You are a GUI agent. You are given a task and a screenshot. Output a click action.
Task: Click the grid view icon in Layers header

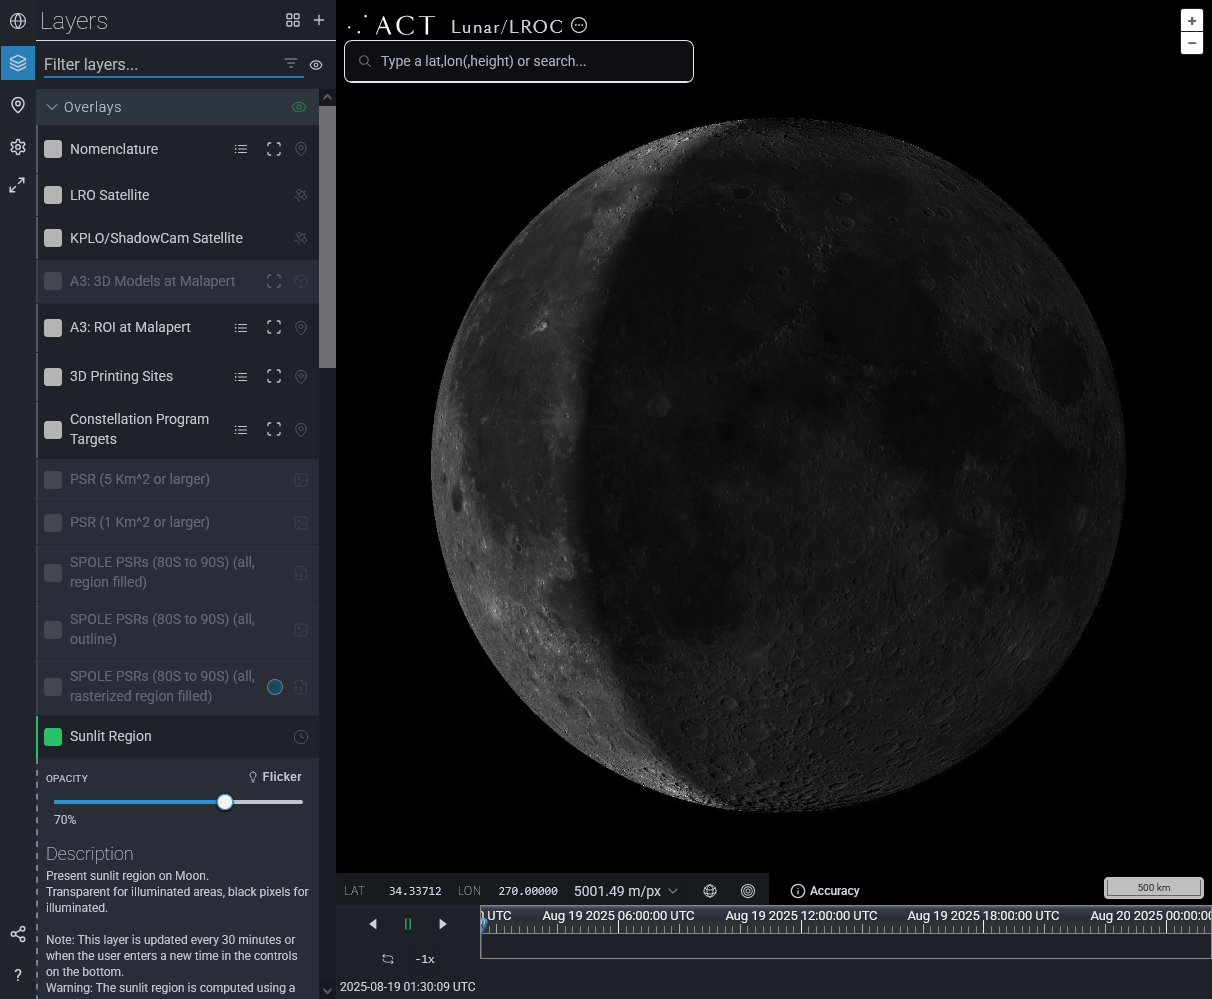click(293, 20)
